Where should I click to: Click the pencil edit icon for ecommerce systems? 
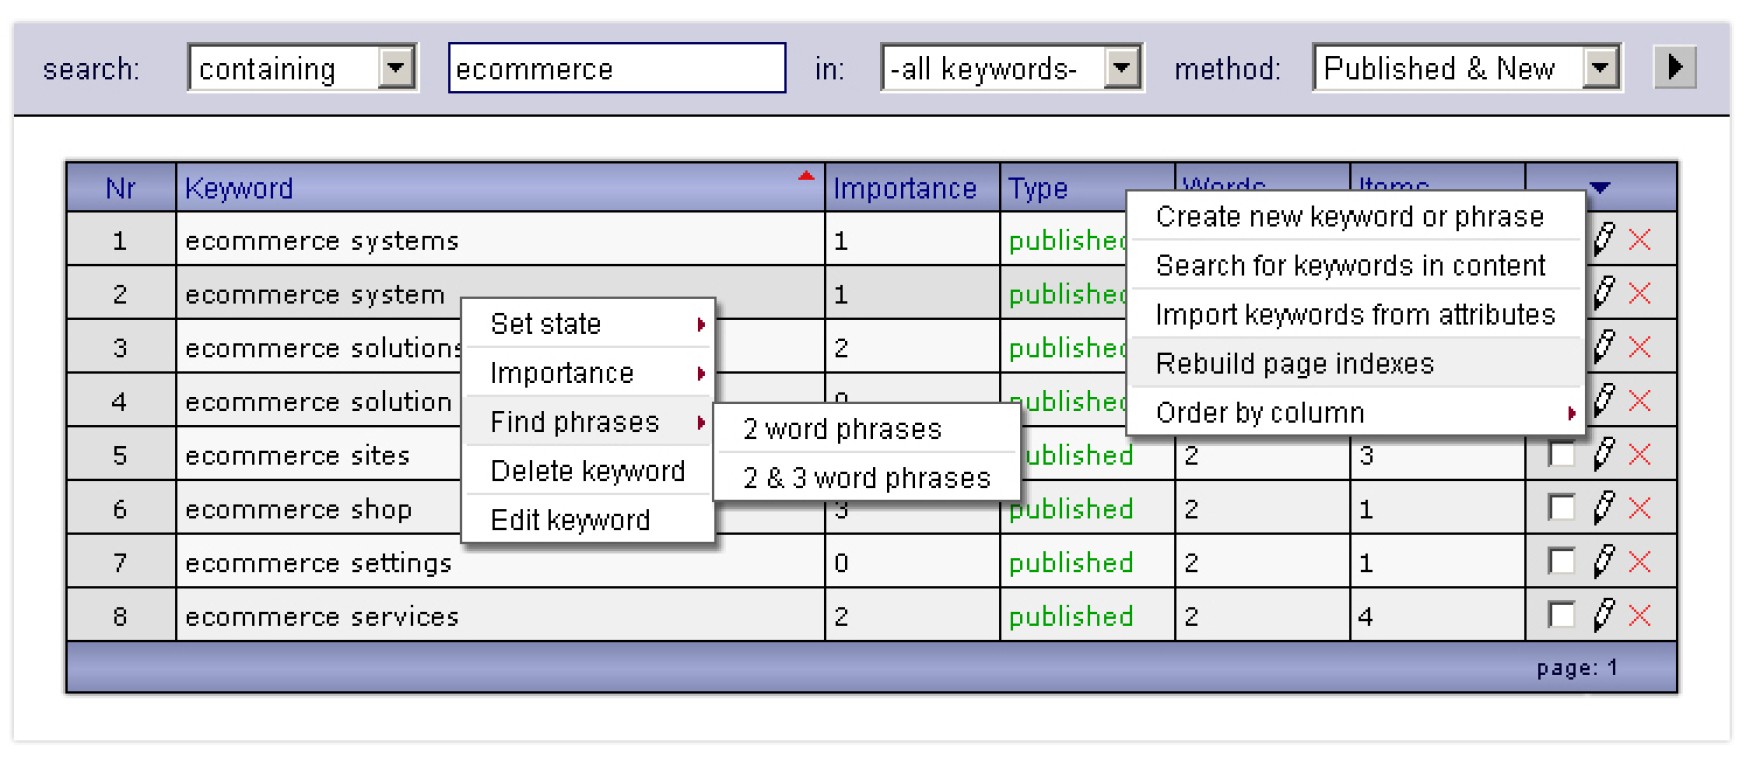[x=1603, y=239]
